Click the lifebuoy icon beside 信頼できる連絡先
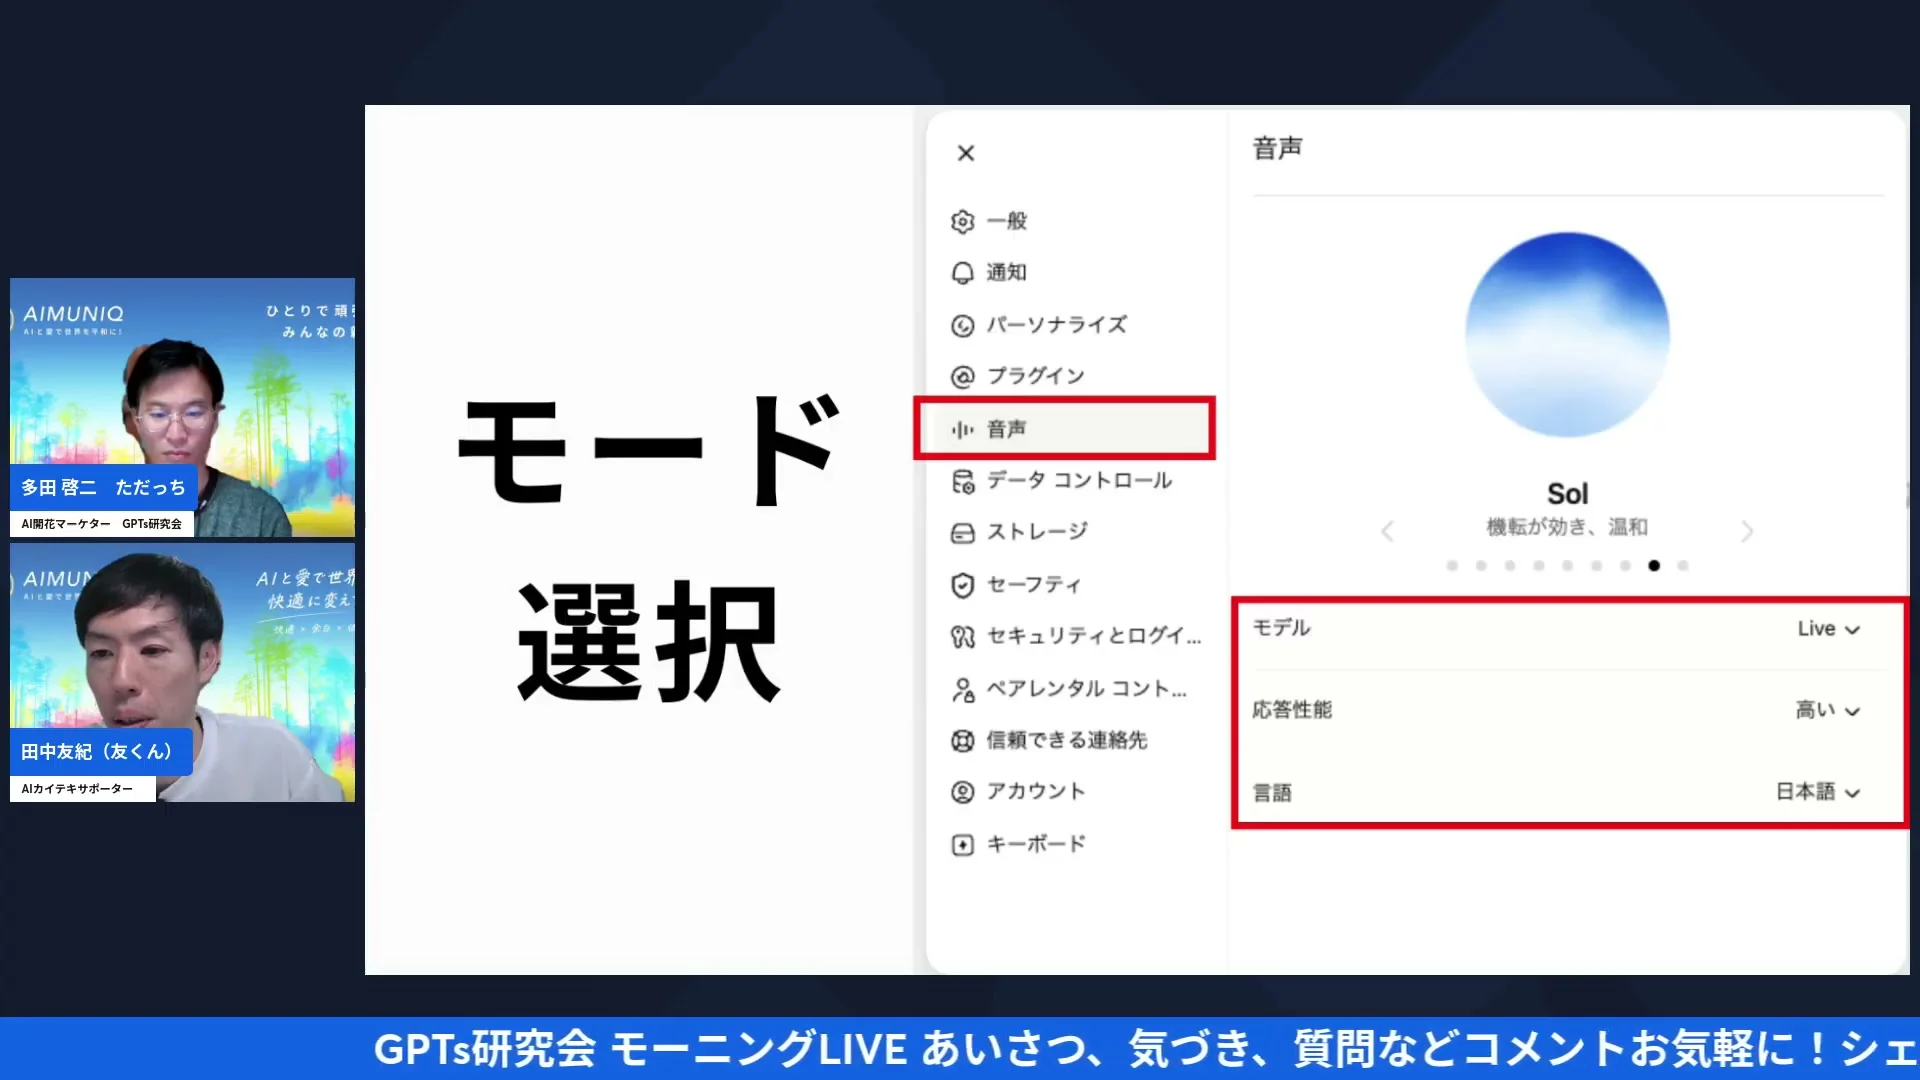The image size is (1920, 1080). [x=962, y=741]
